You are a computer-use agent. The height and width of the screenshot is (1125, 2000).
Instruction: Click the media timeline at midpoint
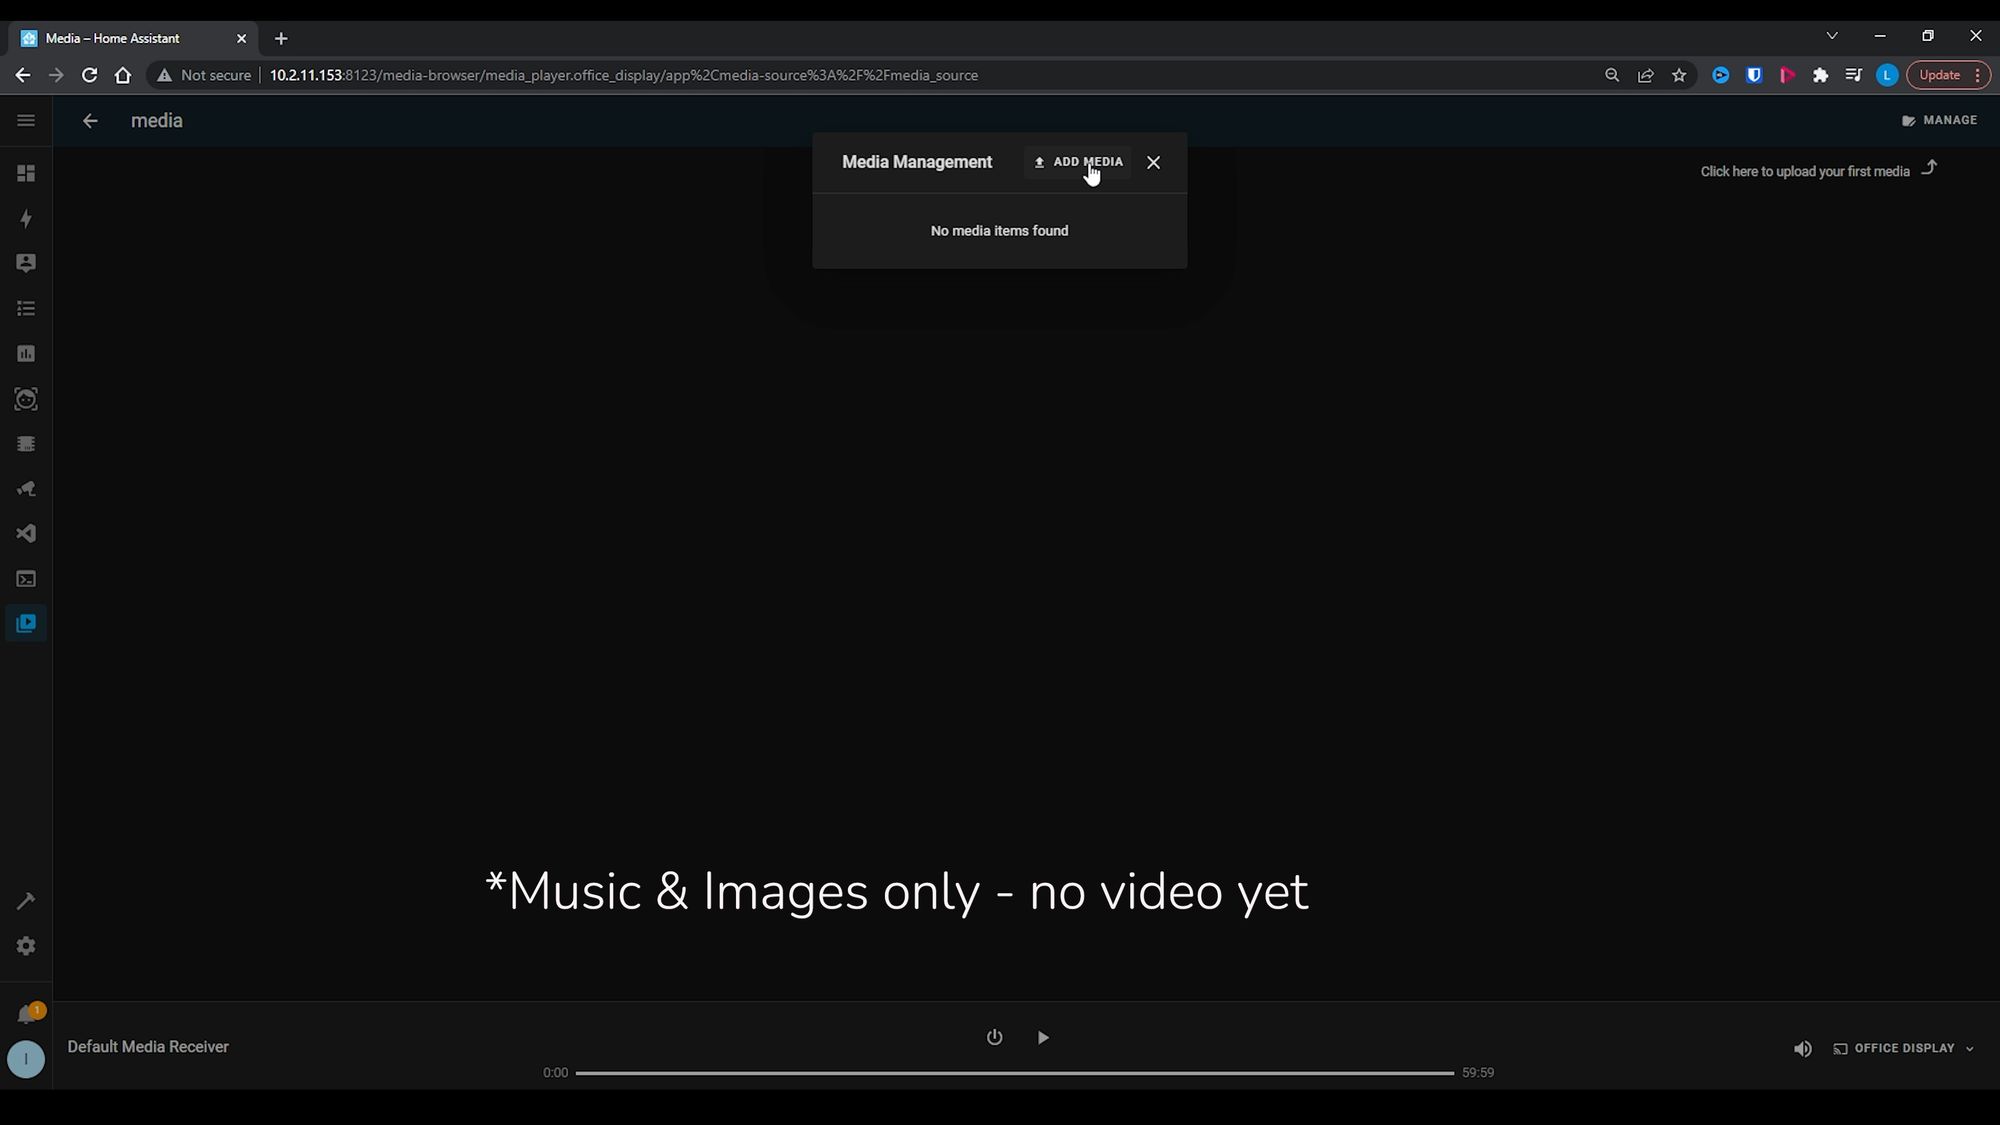click(x=1012, y=1071)
